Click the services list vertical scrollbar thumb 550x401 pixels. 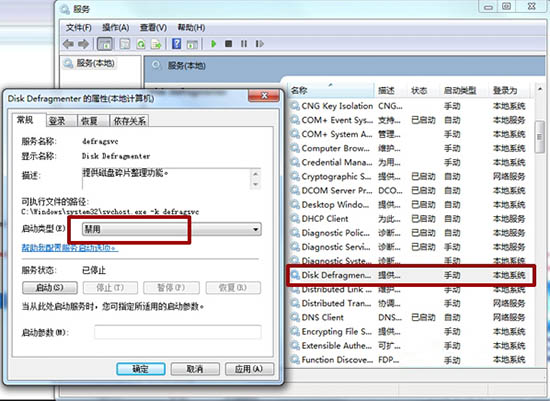coord(539,137)
